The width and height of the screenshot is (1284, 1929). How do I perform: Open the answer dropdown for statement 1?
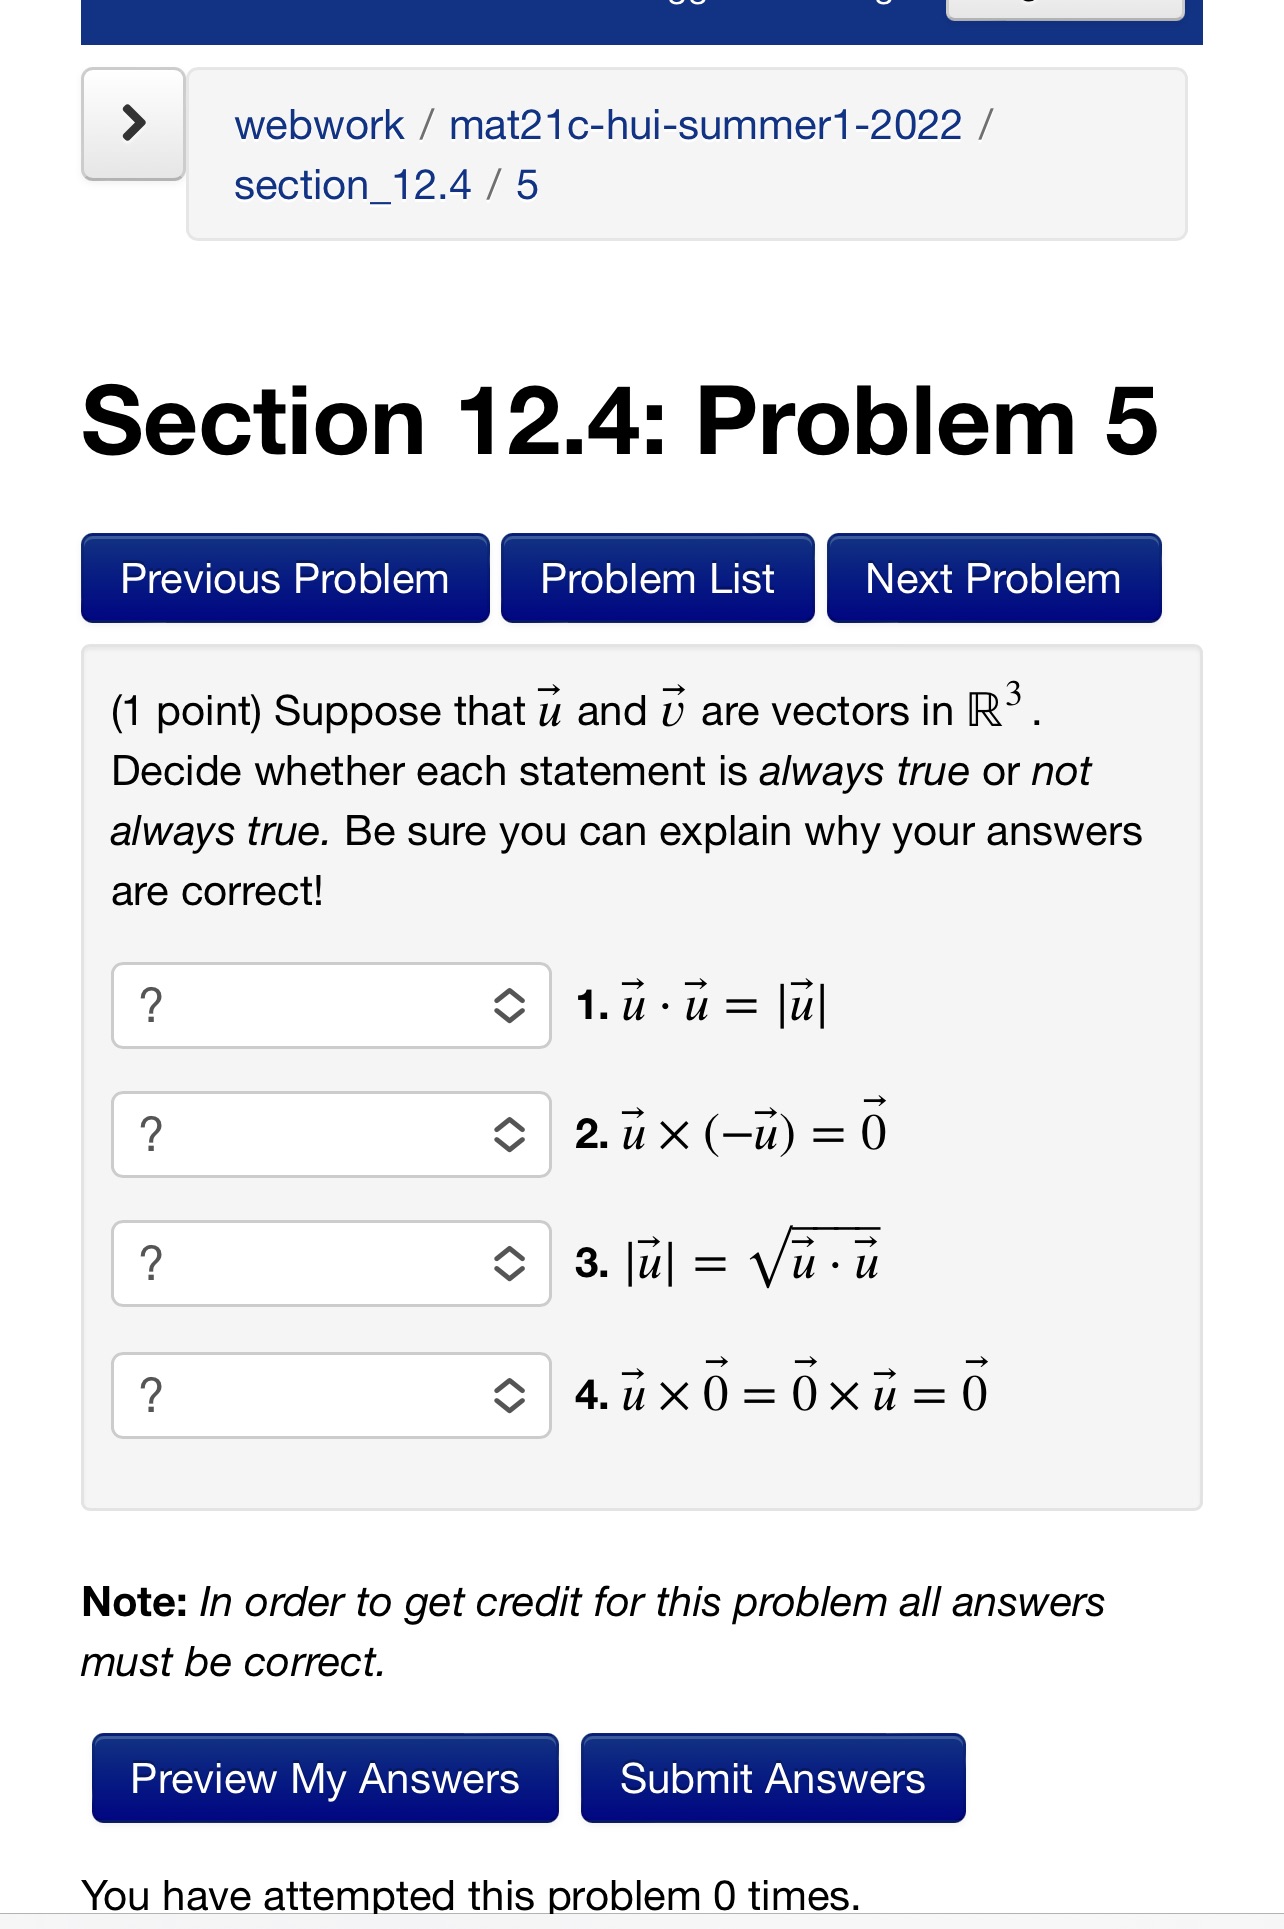331,1004
